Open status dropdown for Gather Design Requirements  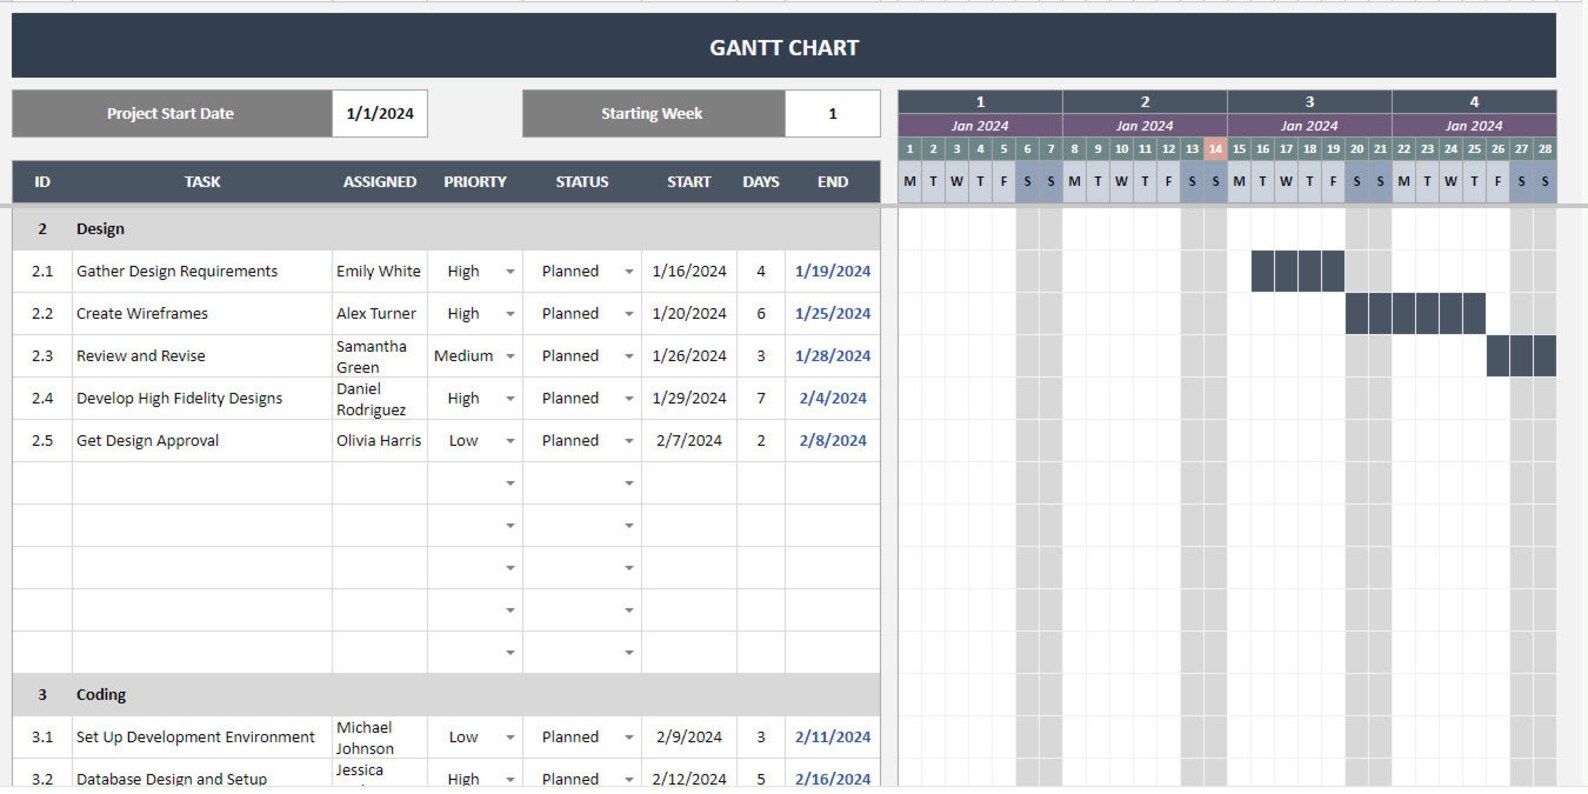pos(629,272)
